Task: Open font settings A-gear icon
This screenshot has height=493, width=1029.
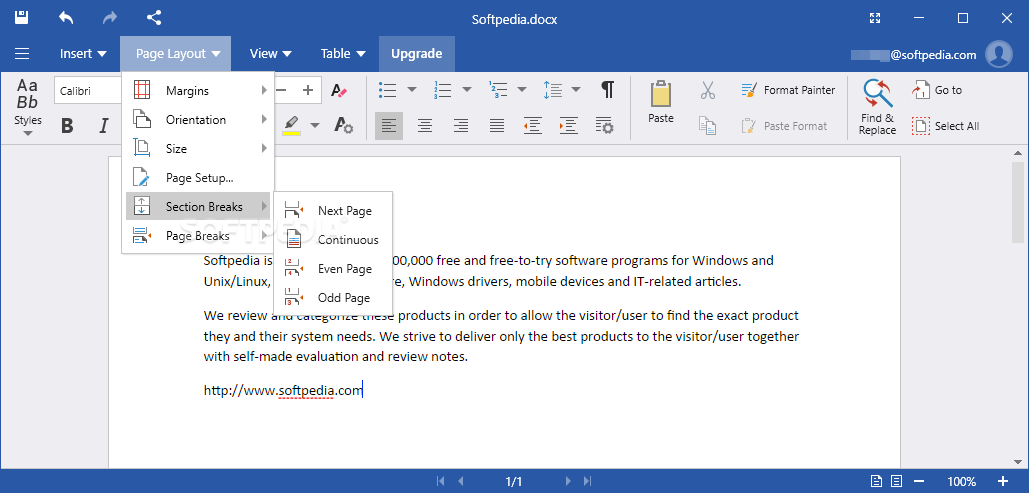Action: coord(343,125)
